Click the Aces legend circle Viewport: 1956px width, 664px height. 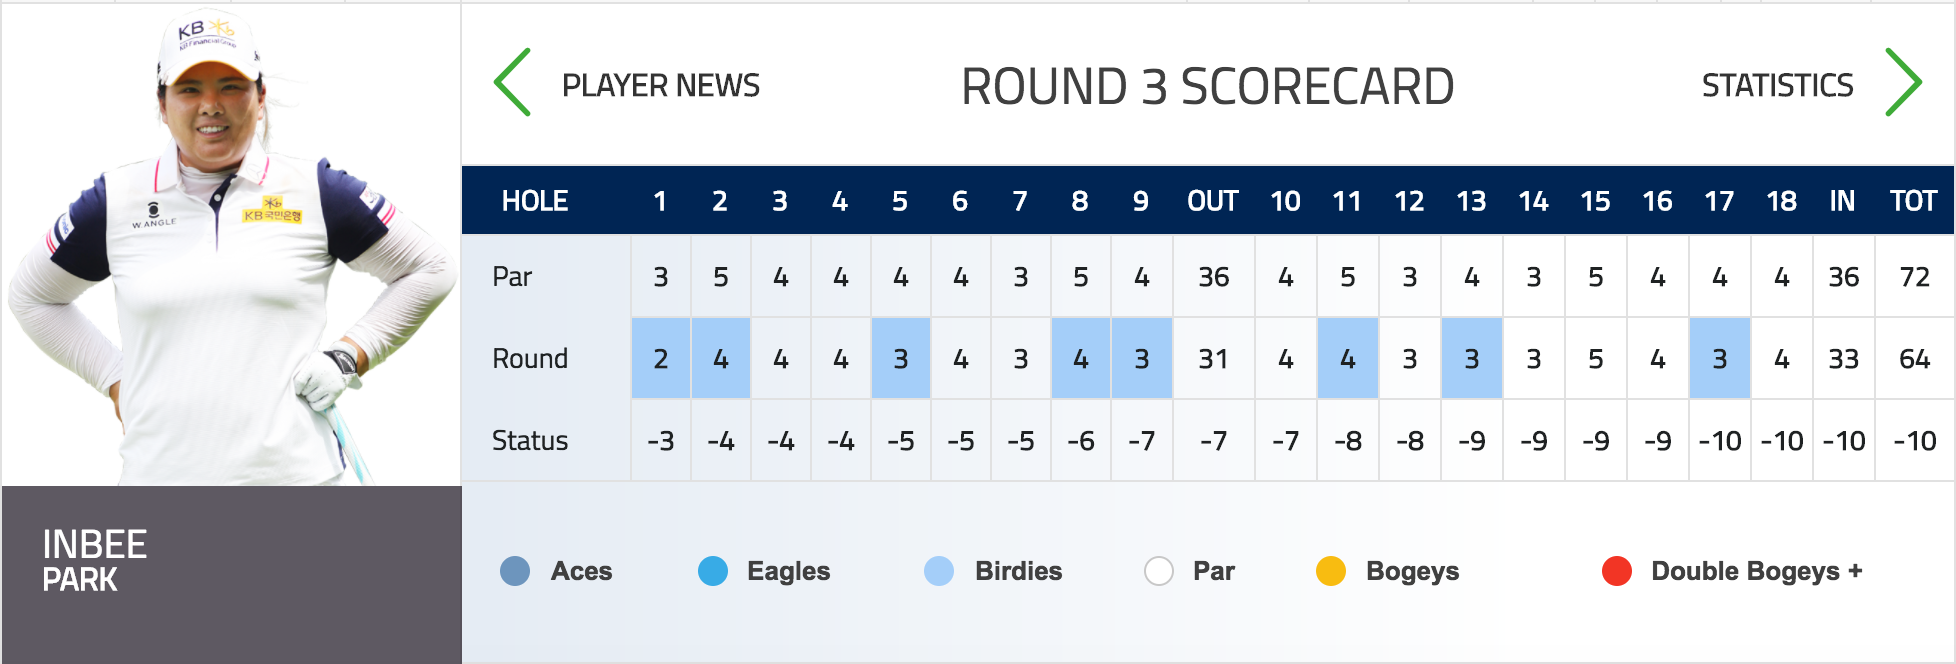coord(515,571)
